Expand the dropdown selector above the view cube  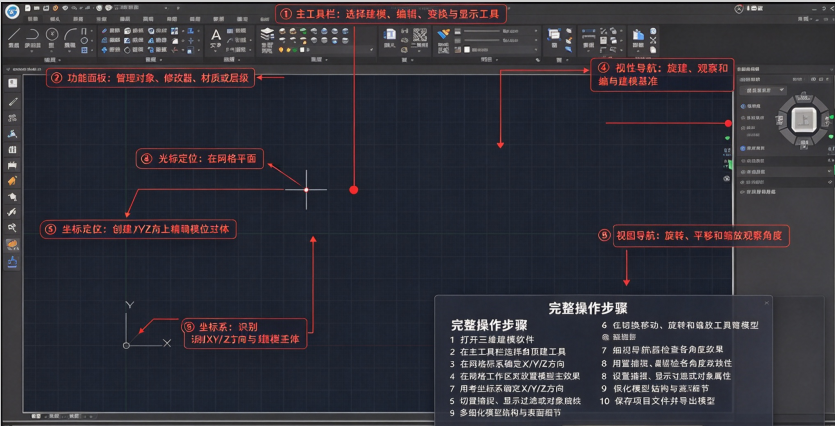point(763,91)
